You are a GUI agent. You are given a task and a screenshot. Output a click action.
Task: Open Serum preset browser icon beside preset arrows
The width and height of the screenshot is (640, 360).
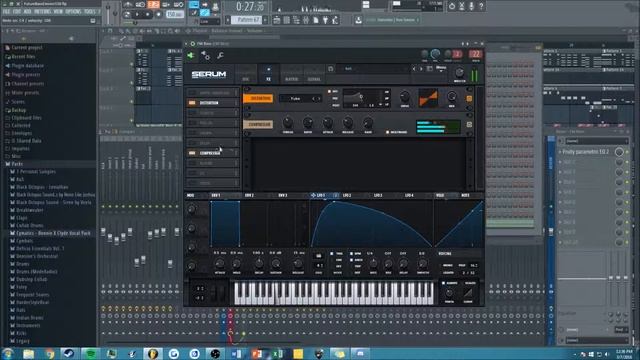(429, 69)
